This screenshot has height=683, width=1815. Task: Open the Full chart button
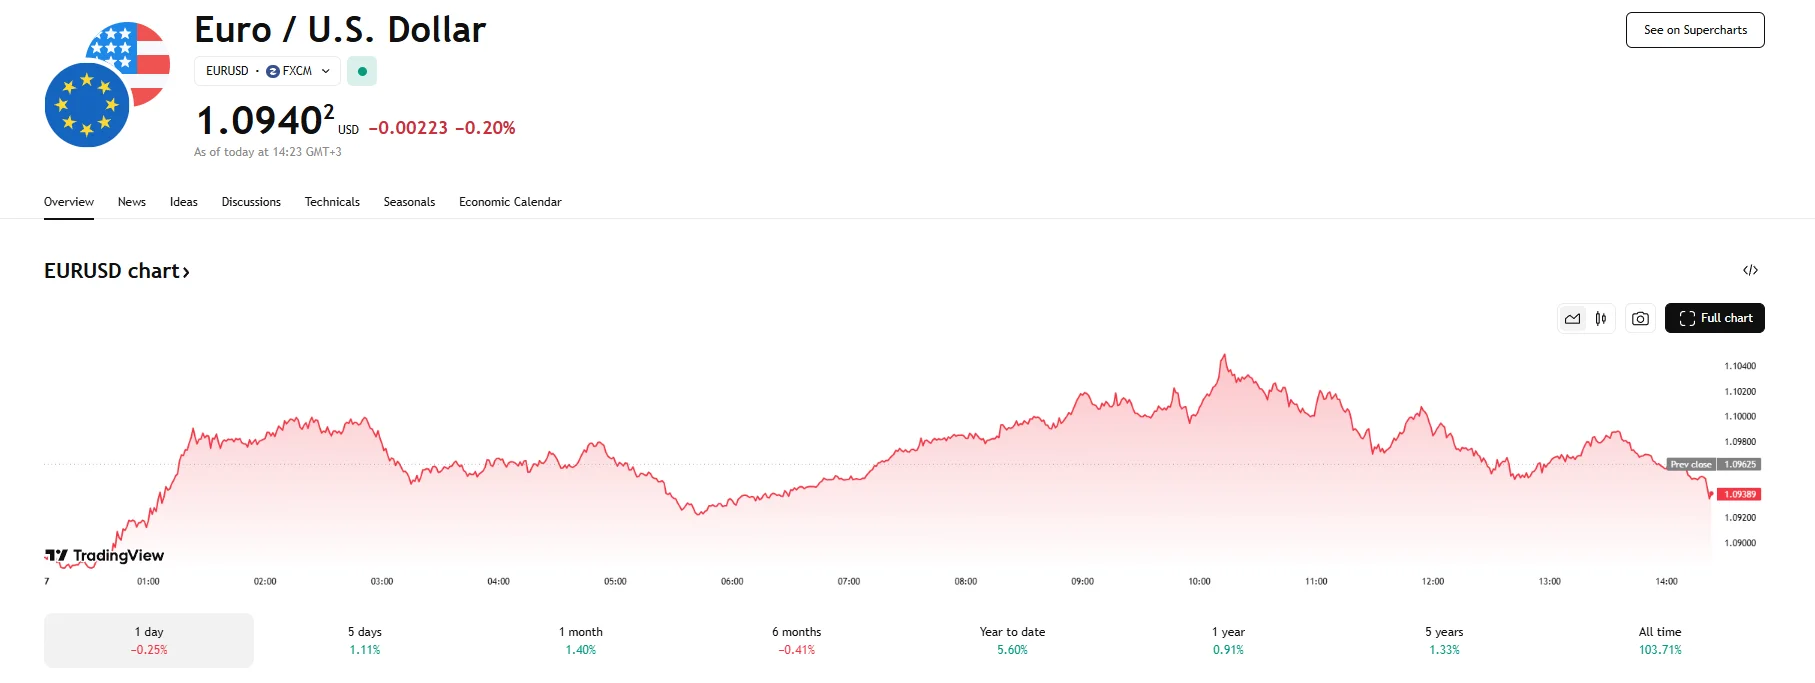coord(1714,318)
